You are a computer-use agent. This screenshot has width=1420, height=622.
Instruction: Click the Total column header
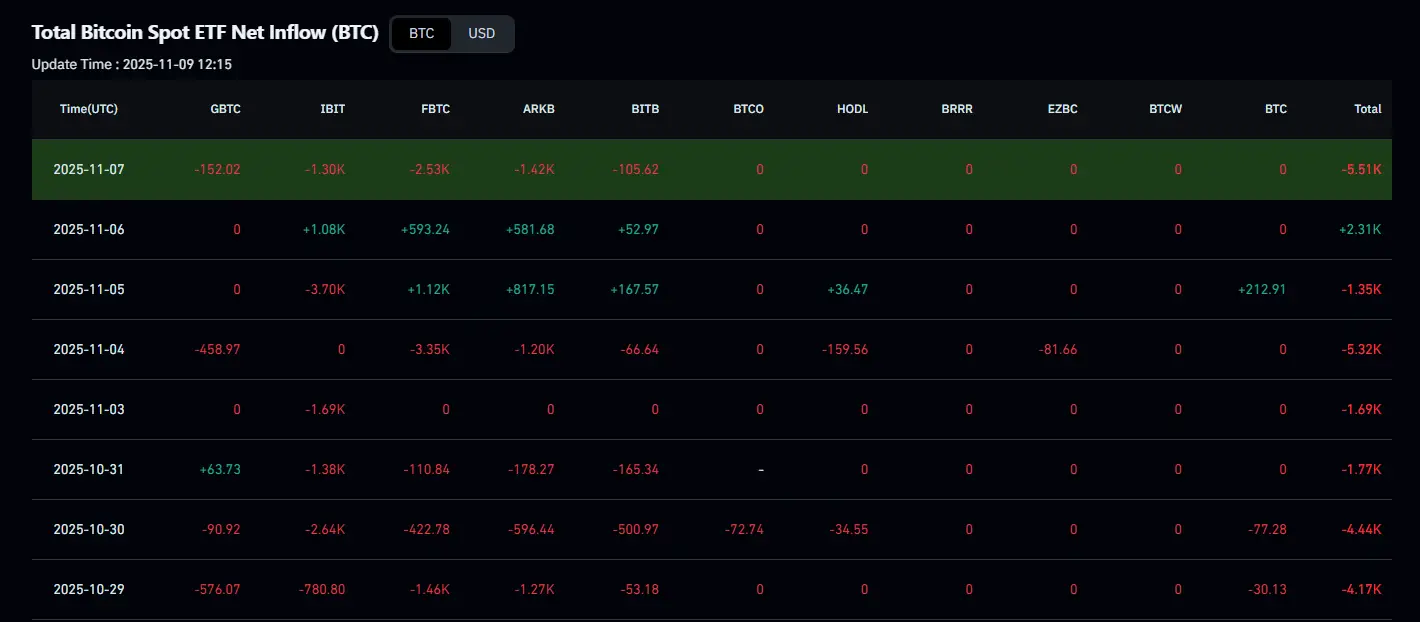click(1367, 109)
